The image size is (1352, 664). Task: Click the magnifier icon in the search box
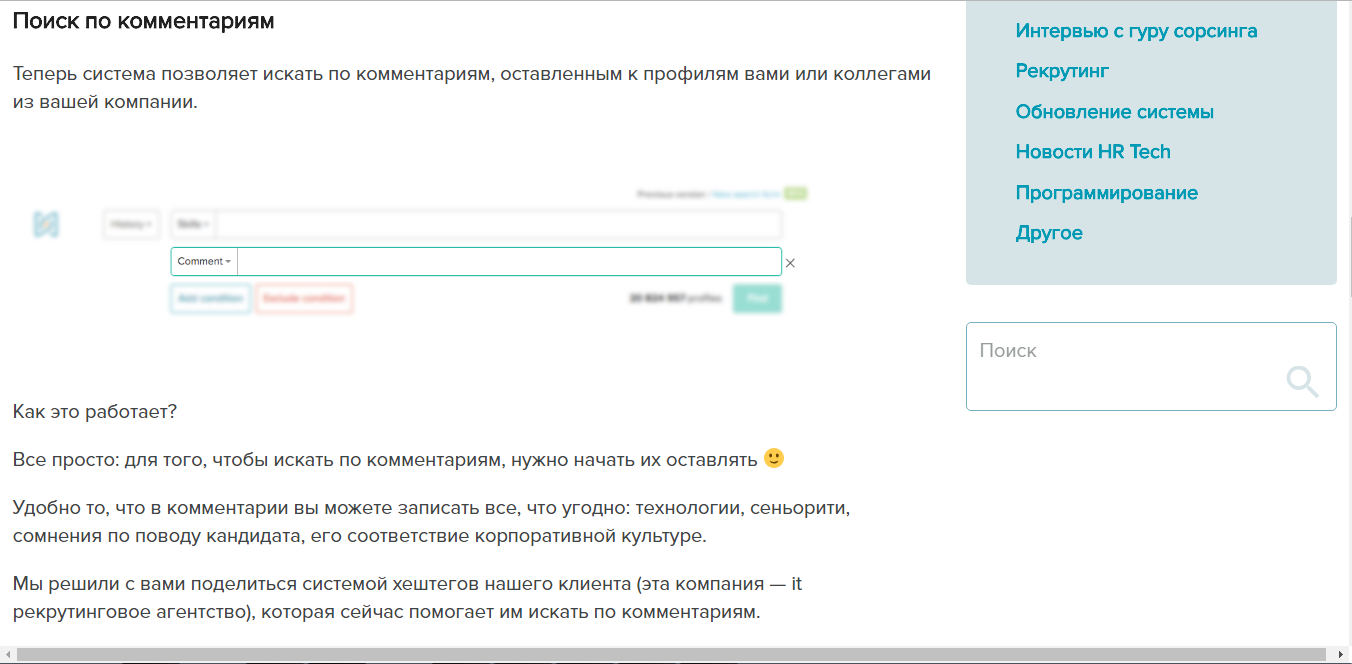click(1302, 381)
